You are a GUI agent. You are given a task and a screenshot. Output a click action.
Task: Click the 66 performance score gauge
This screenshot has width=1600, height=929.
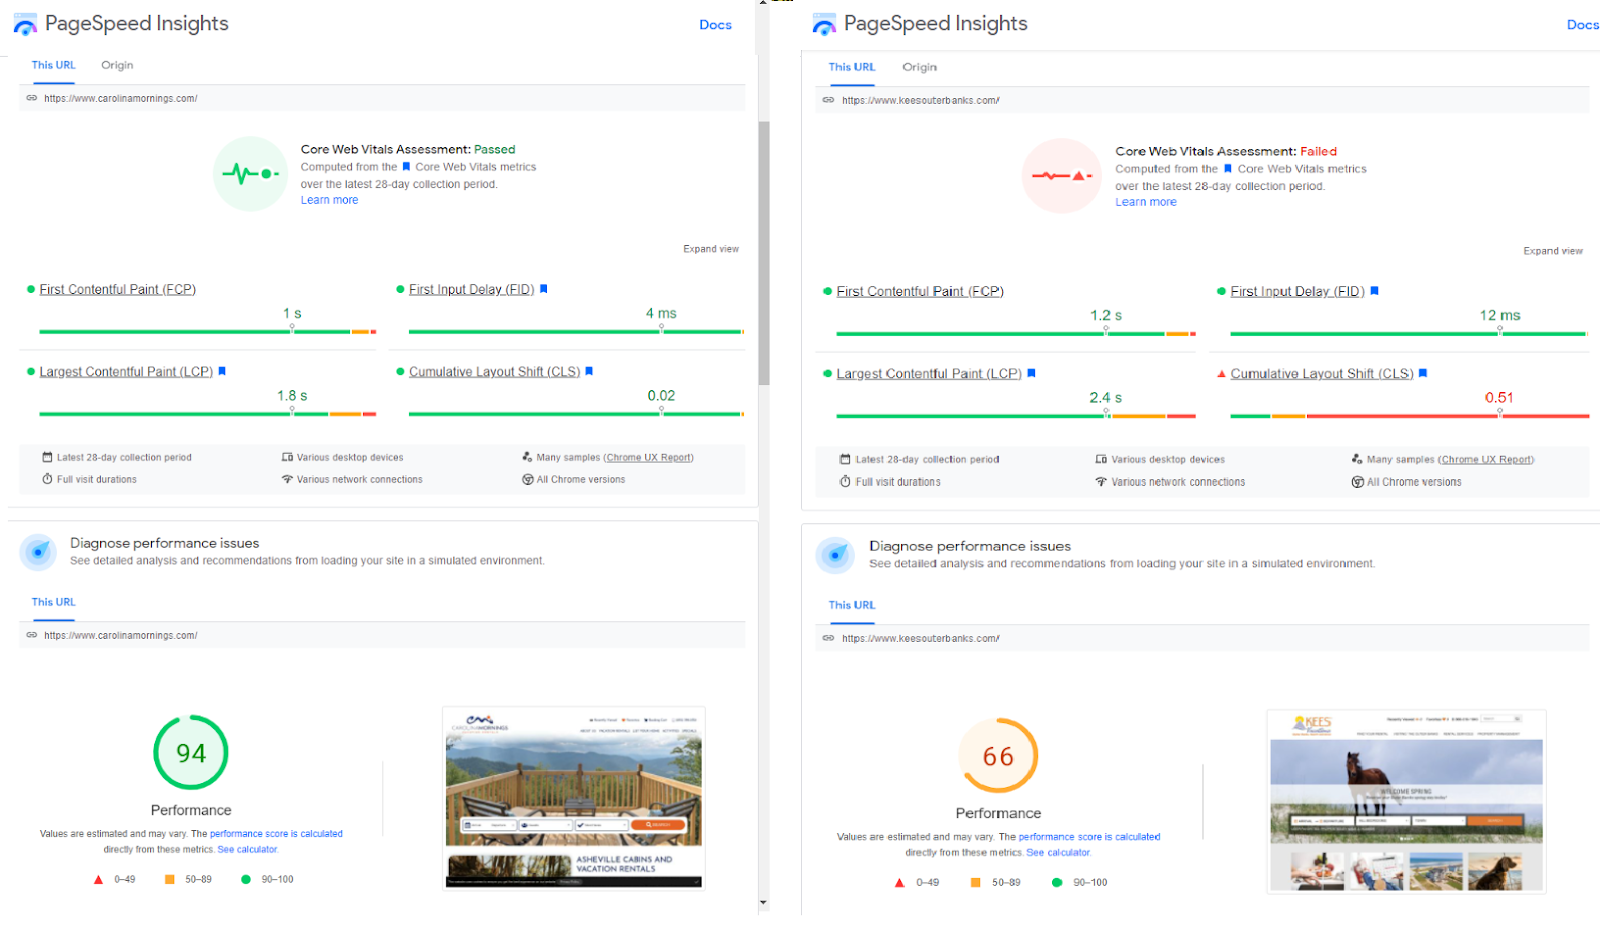click(x=998, y=756)
